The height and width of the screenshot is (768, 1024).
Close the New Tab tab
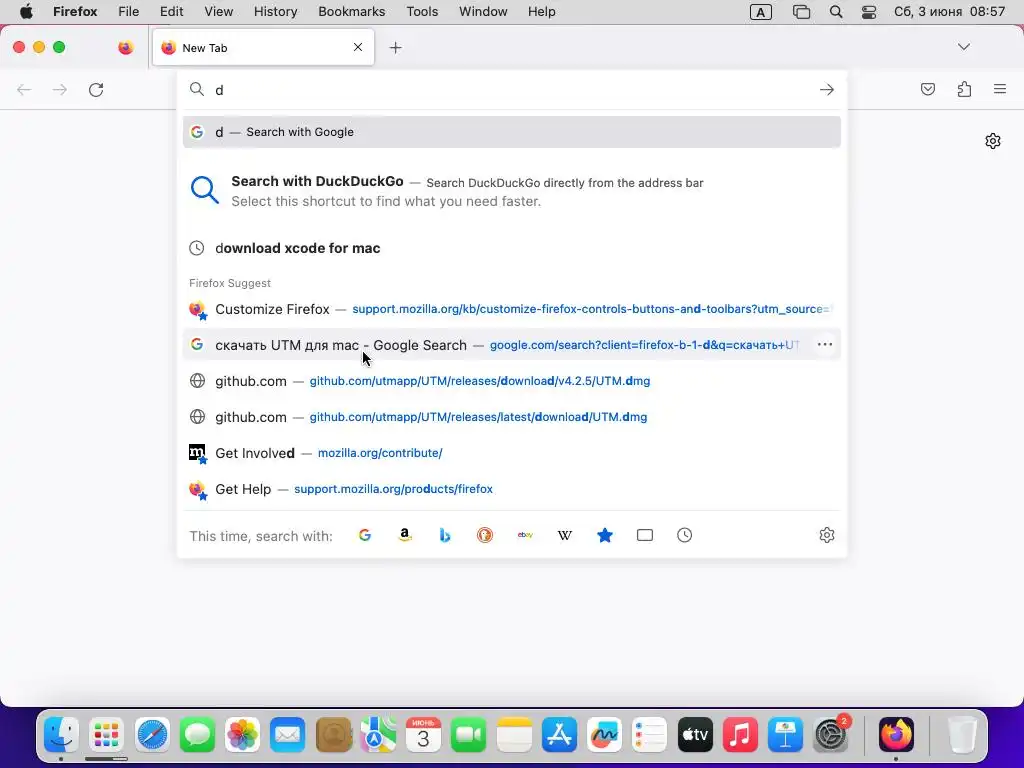[x=358, y=47]
